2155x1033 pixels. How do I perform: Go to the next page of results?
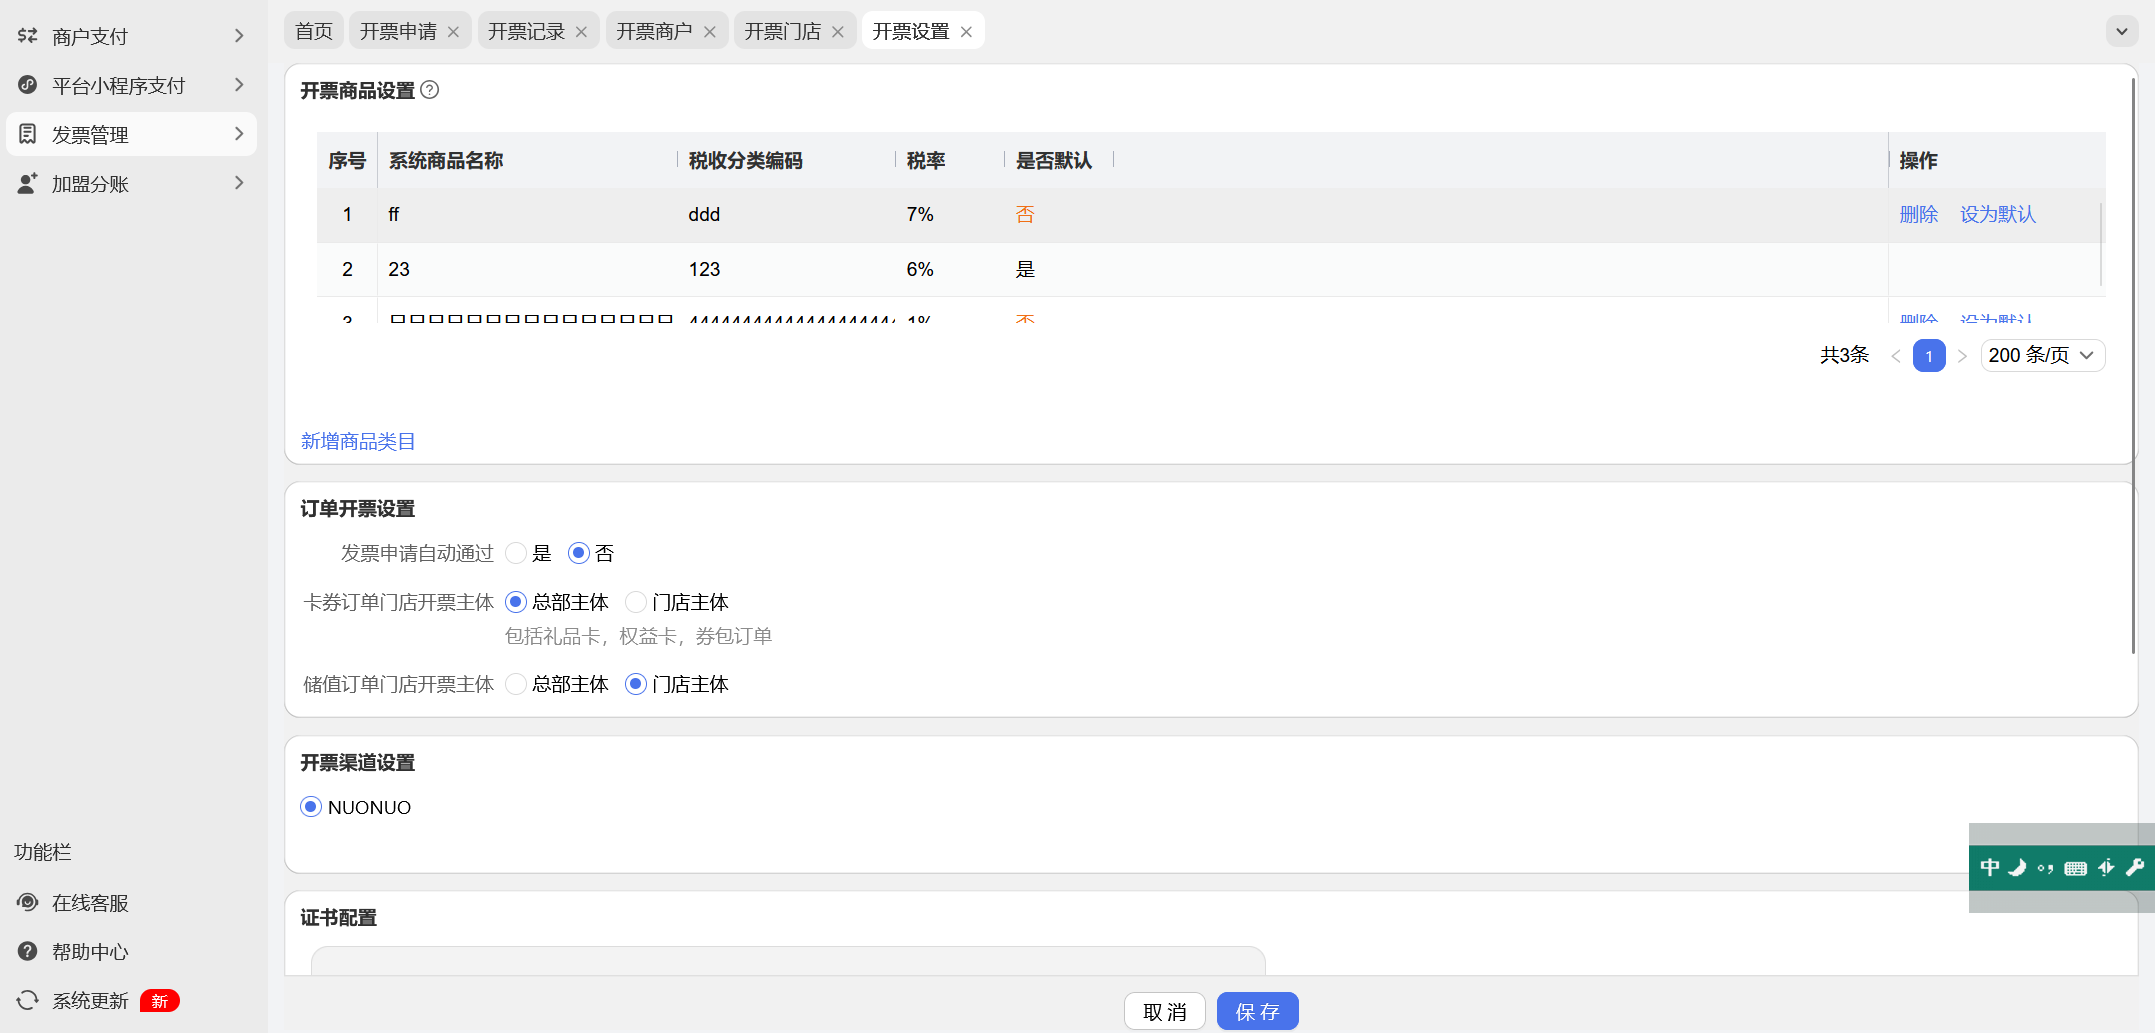[1962, 356]
